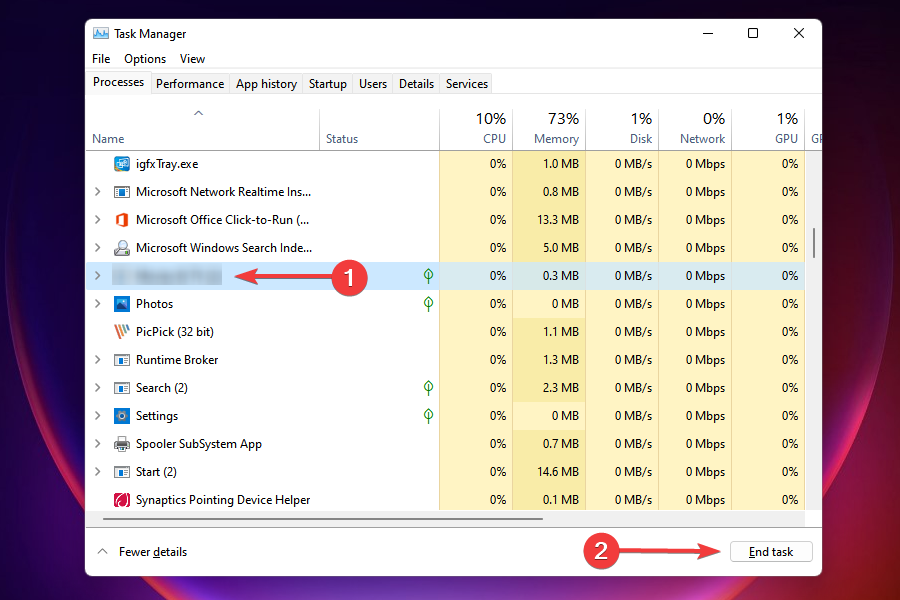The image size is (900, 600).
Task: Click the Microsoft Windows Search Indexer icon
Action: point(122,247)
